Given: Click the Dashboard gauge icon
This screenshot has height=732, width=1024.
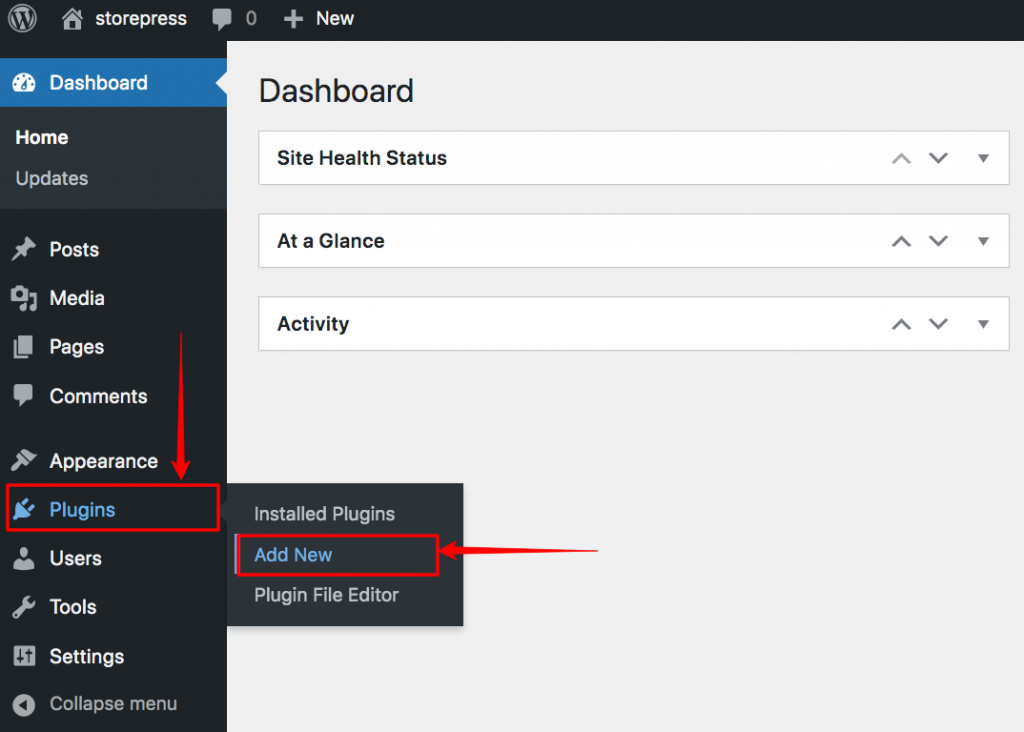Looking at the screenshot, I should click(24, 83).
